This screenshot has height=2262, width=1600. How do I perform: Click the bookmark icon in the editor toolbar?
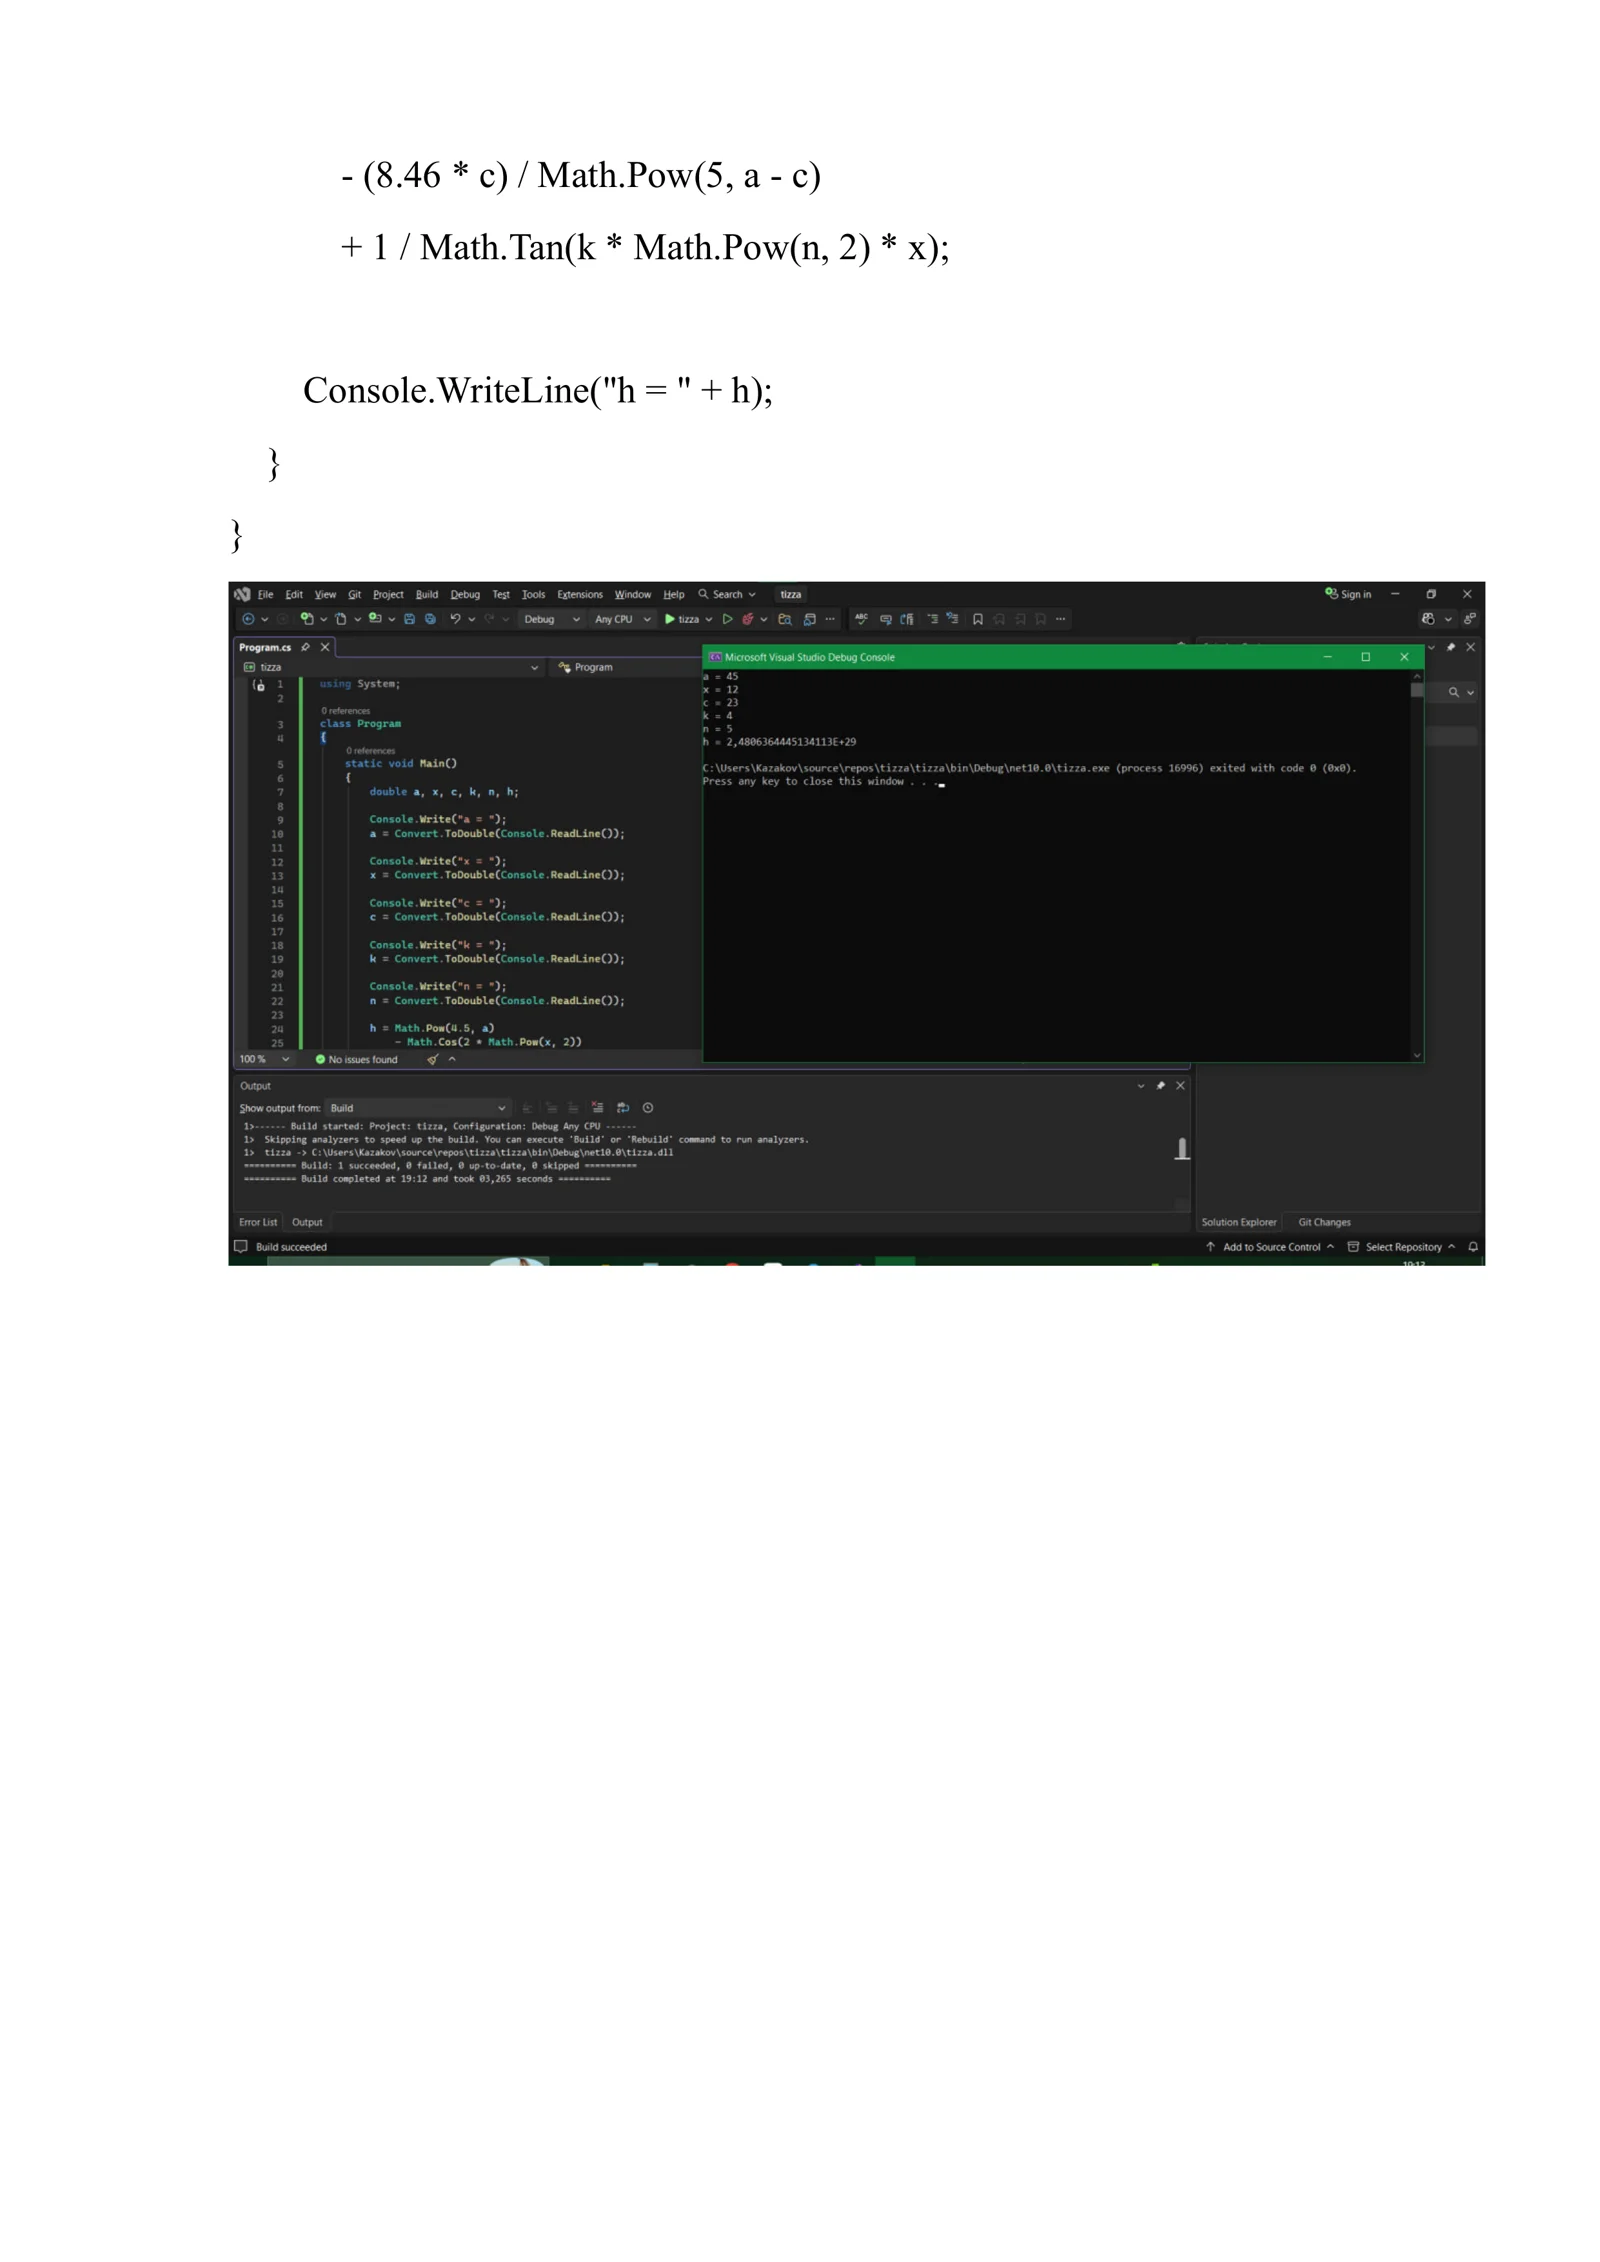pyautogui.click(x=978, y=619)
